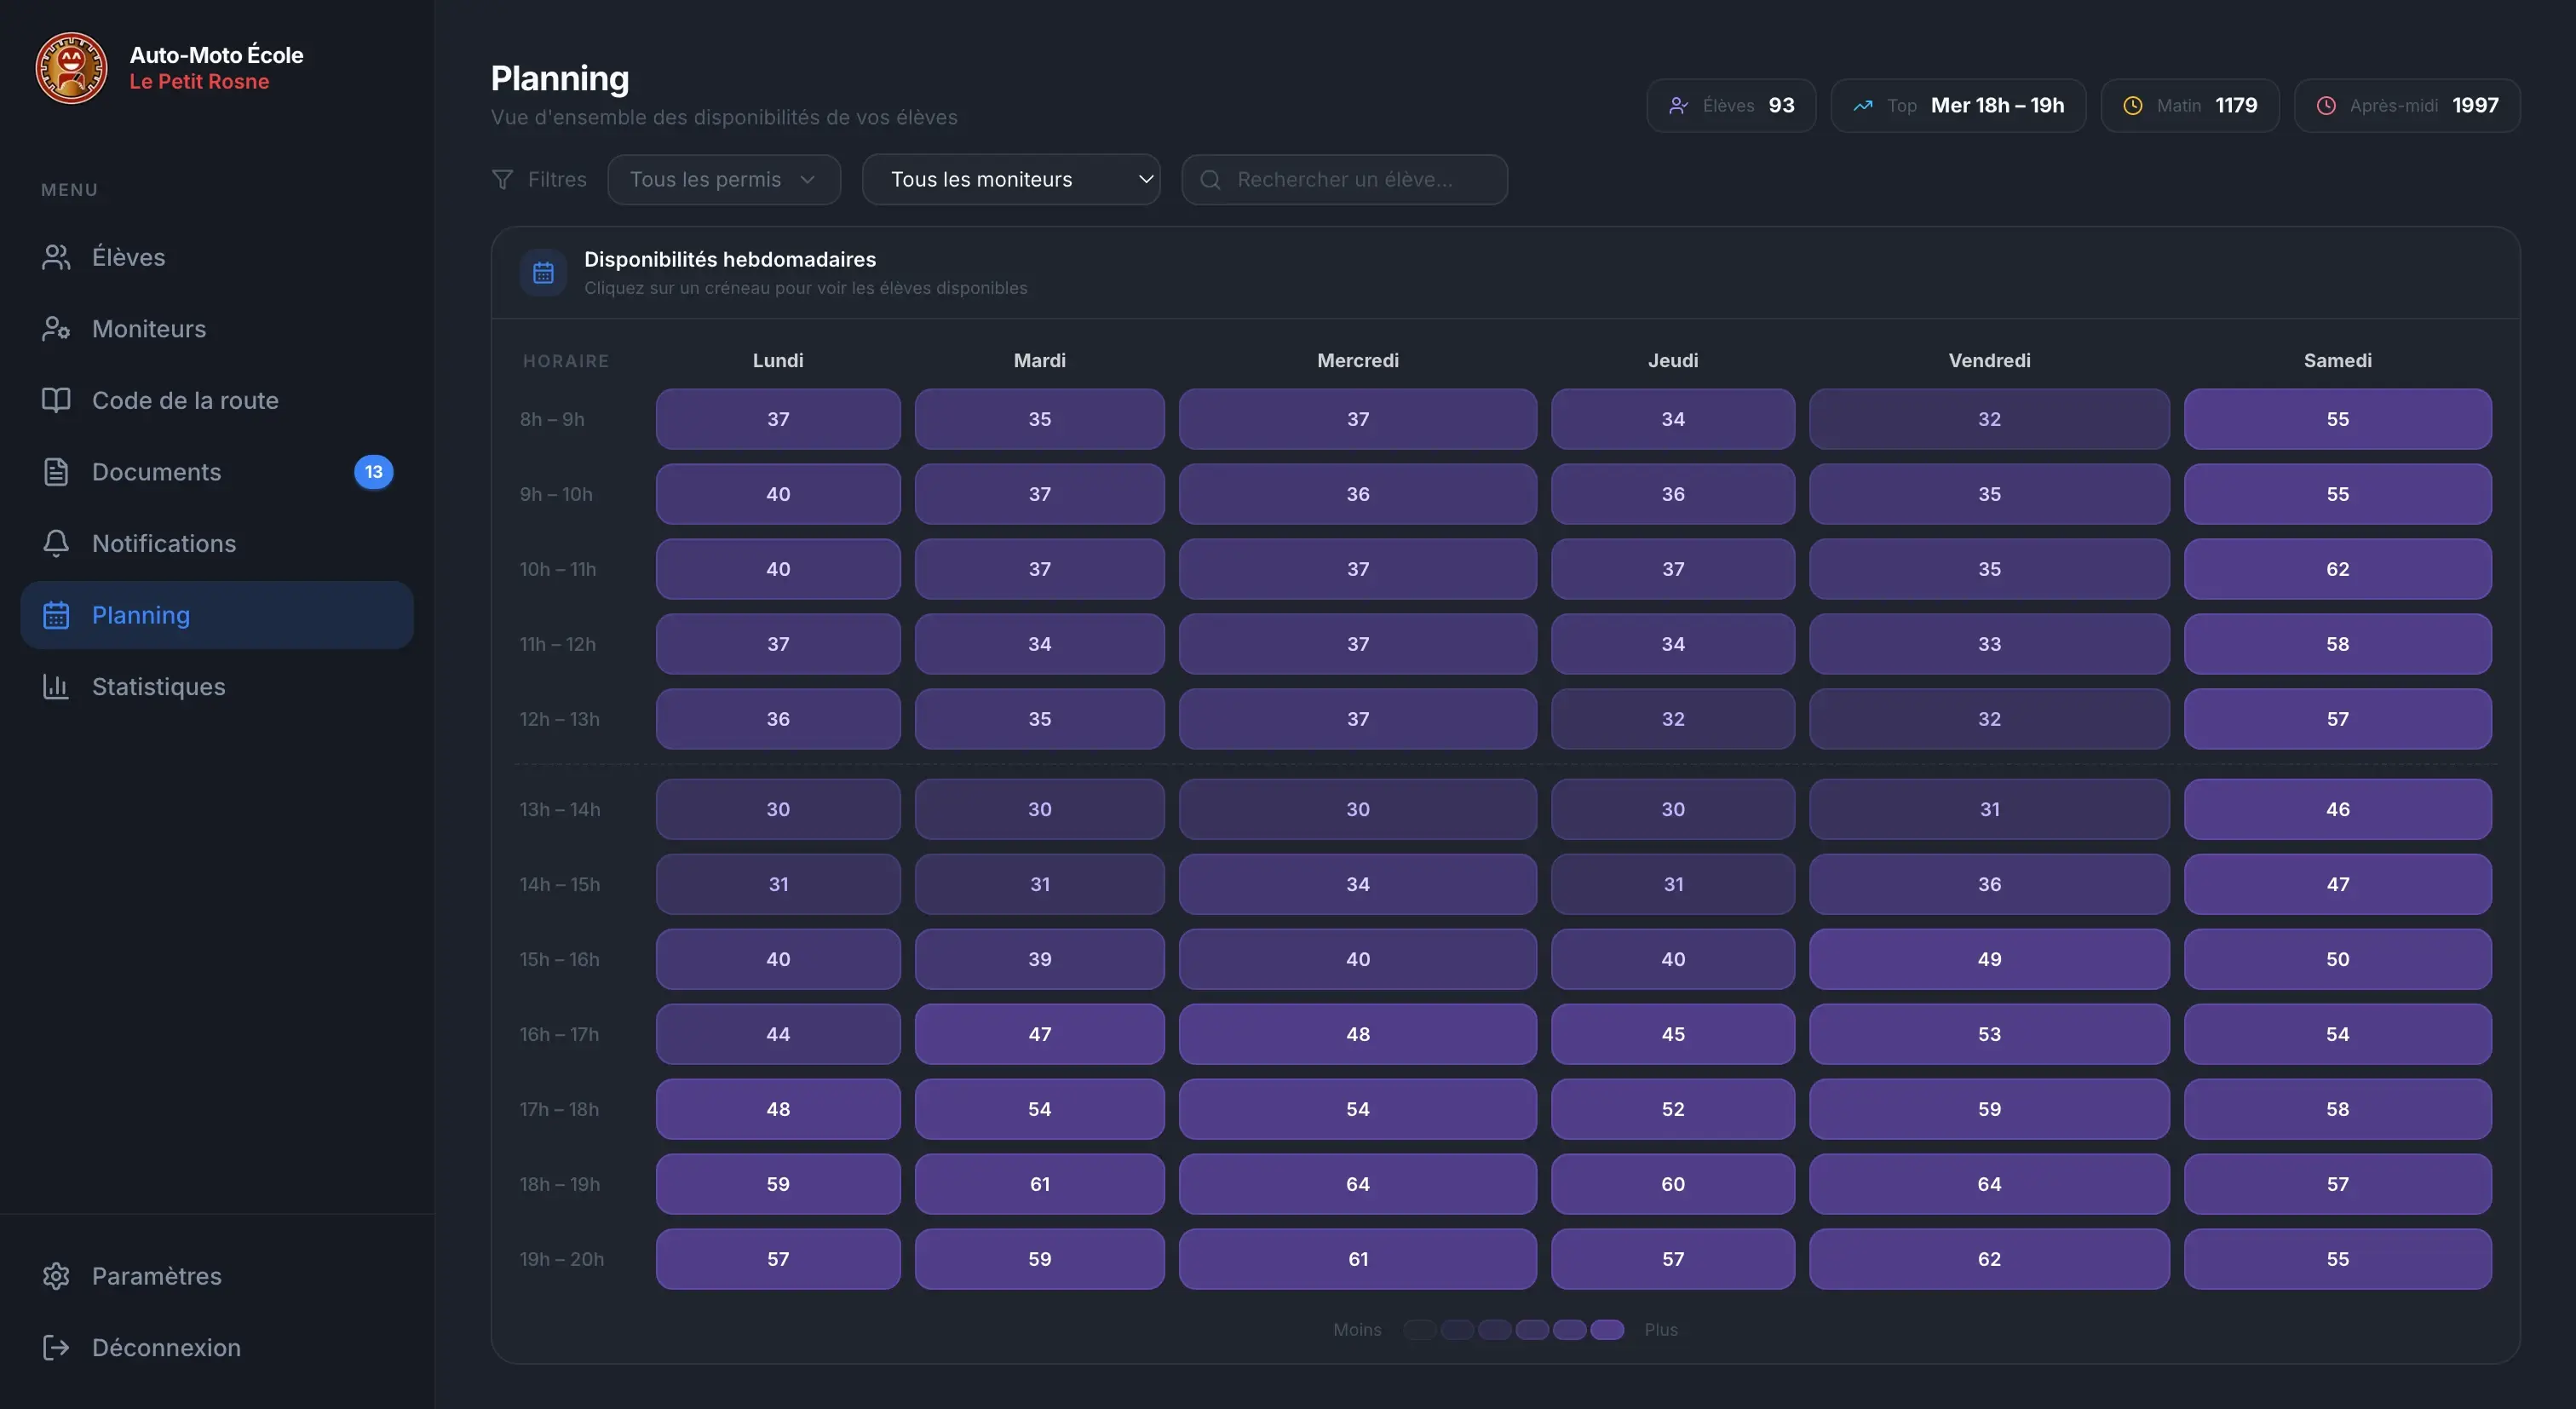Click the Élèves stat person icon

coord(1678,105)
